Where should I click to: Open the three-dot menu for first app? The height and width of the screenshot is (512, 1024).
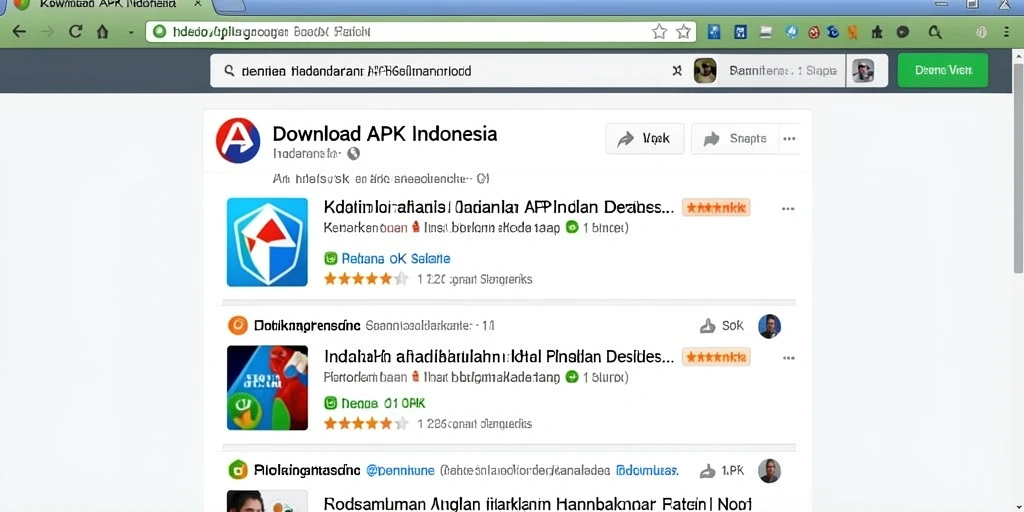click(x=788, y=209)
